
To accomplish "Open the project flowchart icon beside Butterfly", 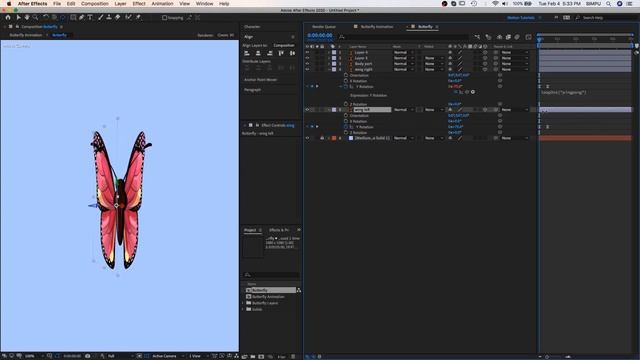I will click(x=298, y=290).
